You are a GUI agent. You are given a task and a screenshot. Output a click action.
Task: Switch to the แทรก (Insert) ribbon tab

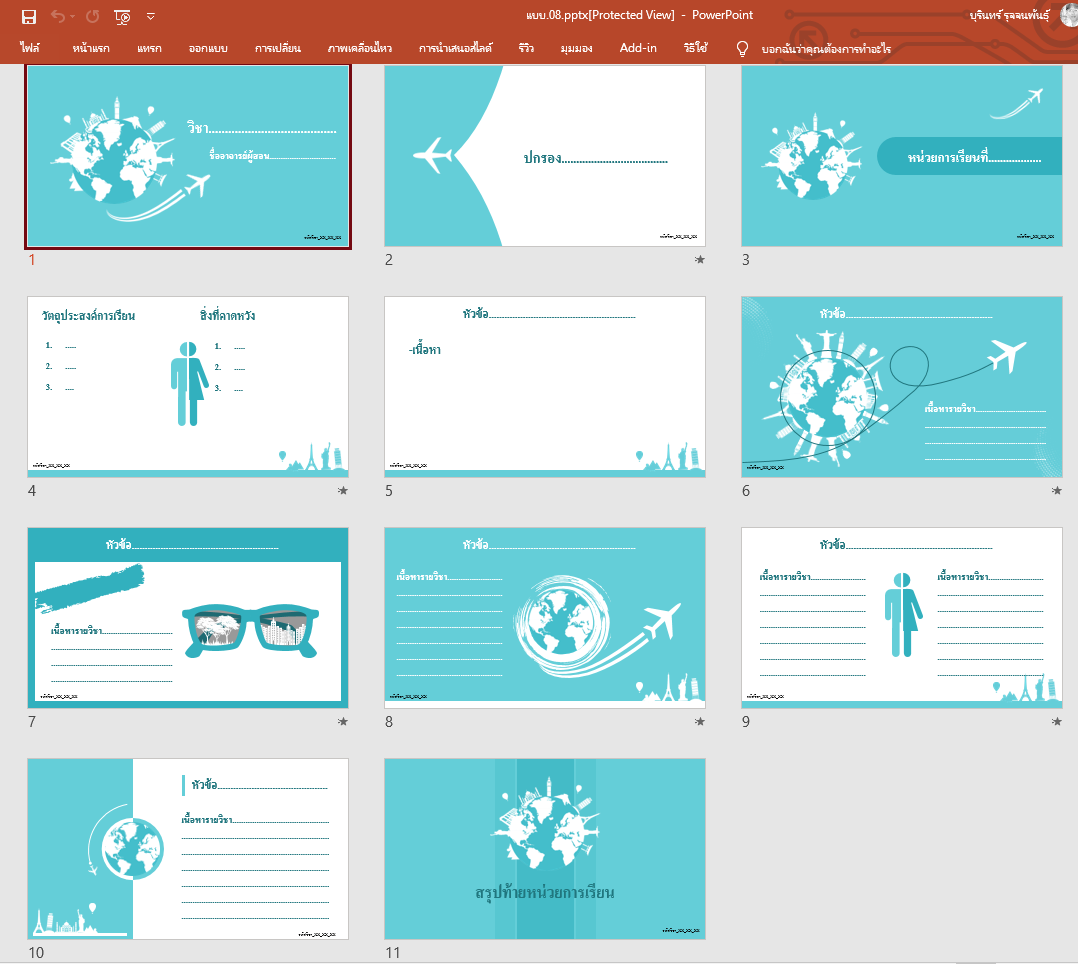coord(149,48)
